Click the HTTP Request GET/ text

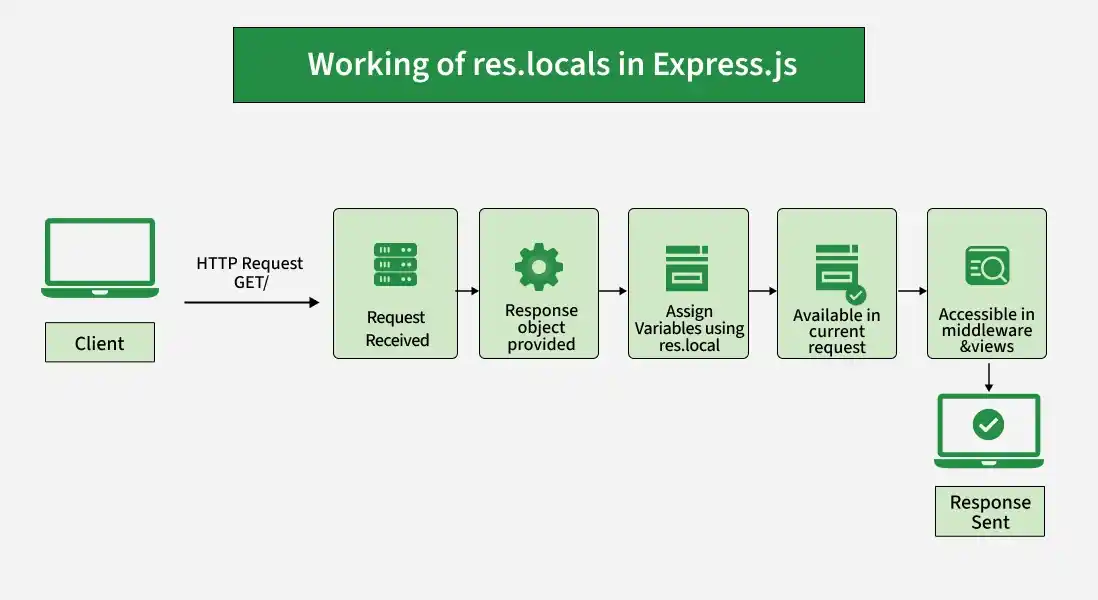tap(250, 272)
